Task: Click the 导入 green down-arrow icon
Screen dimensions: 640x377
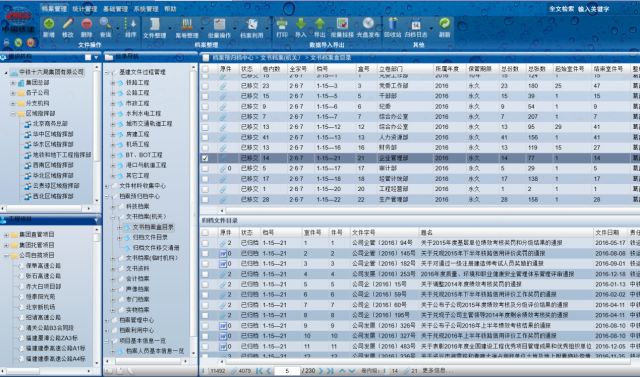Action: [x=301, y=24]
